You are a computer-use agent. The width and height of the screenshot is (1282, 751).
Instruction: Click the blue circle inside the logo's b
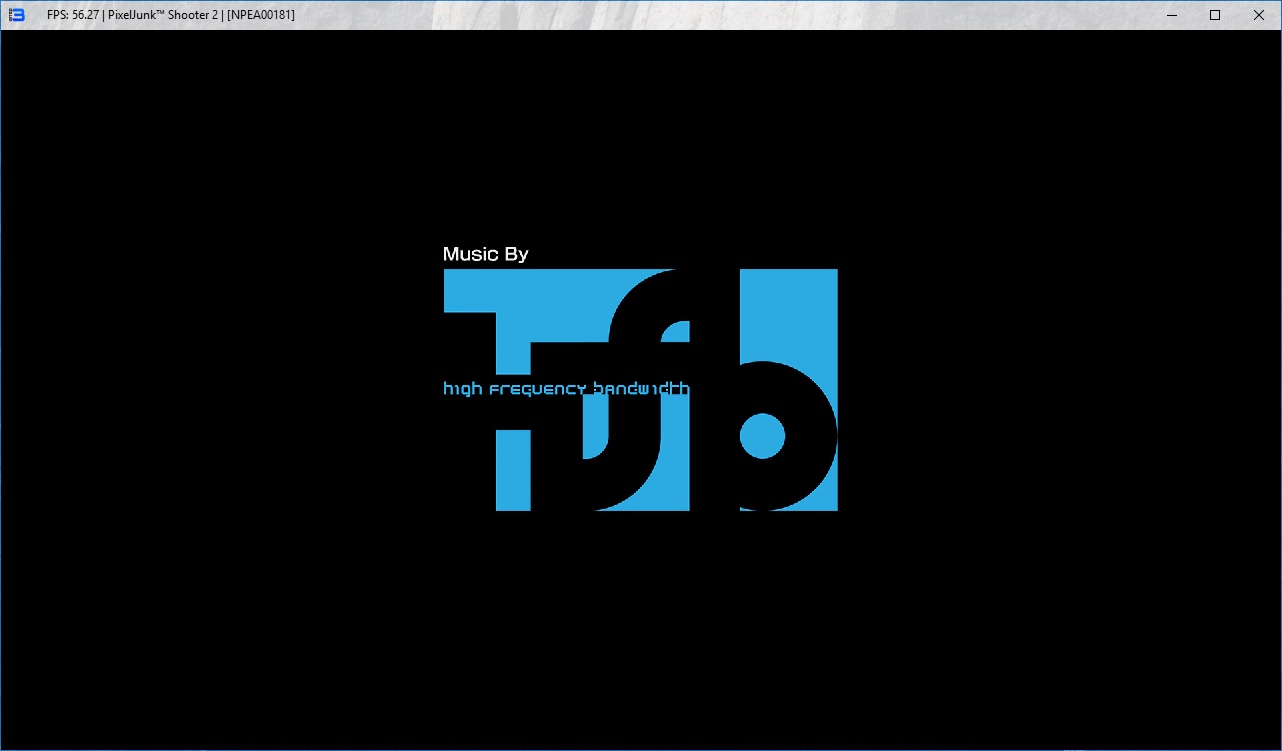[x=762, y=436]
